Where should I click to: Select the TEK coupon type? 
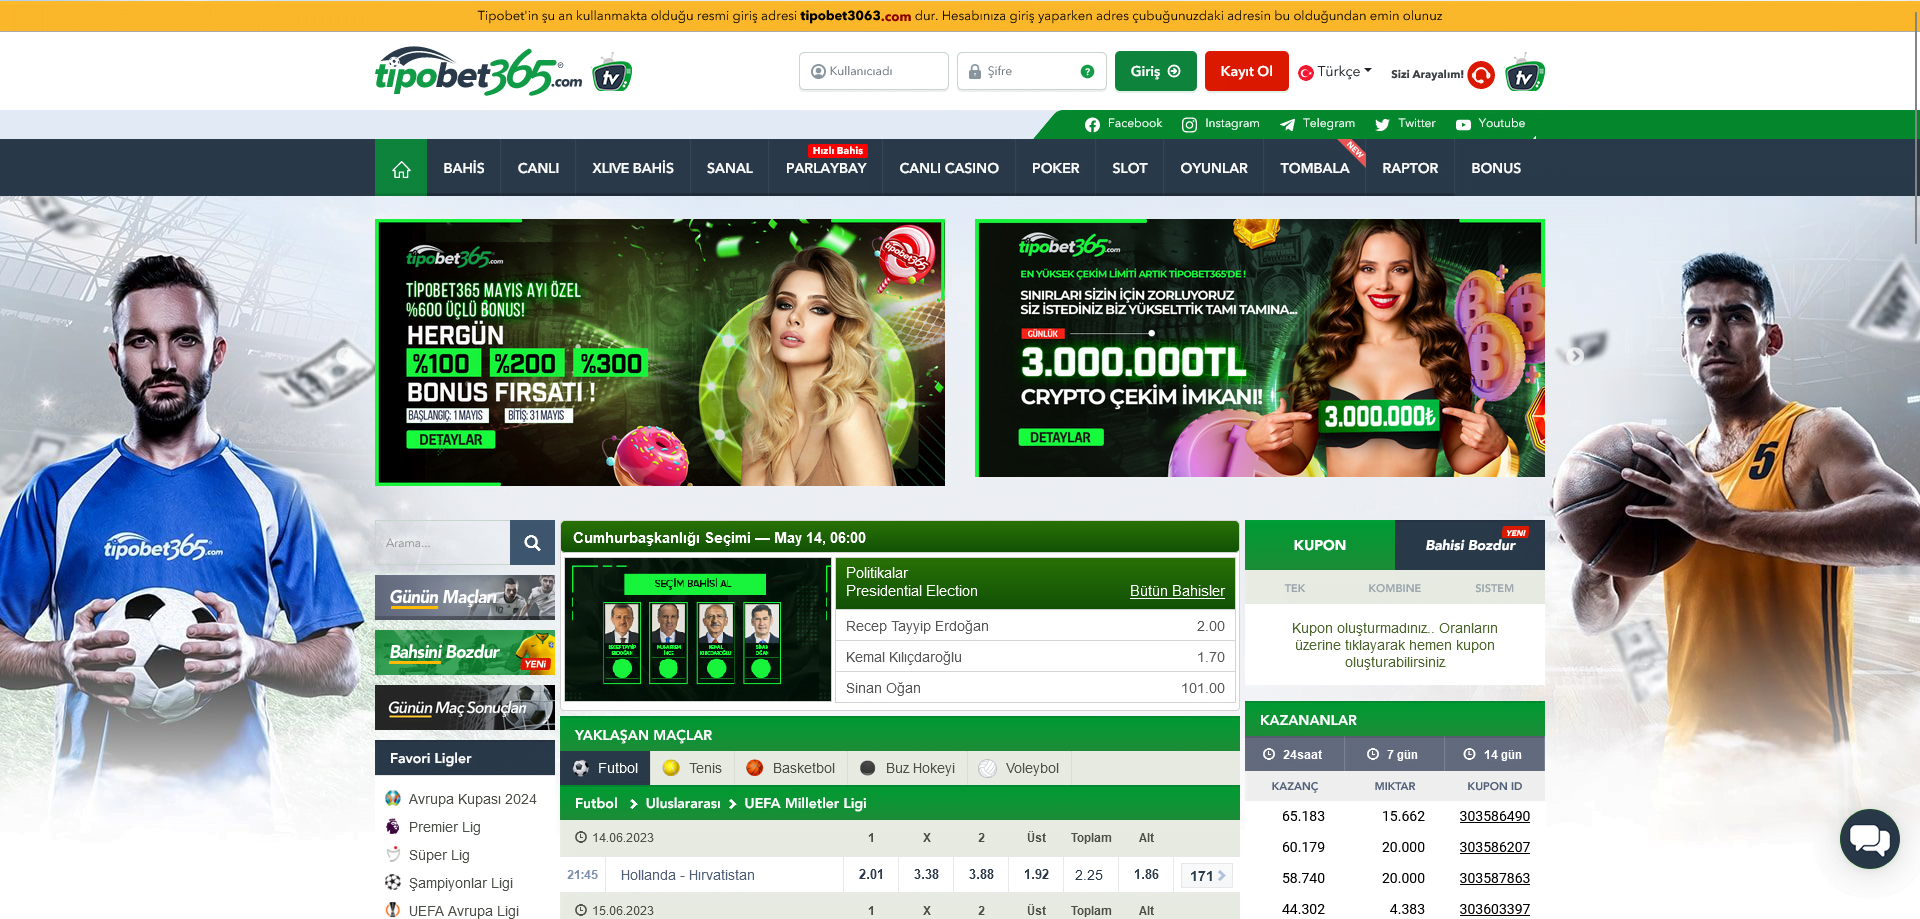[x=1295, y=588]
